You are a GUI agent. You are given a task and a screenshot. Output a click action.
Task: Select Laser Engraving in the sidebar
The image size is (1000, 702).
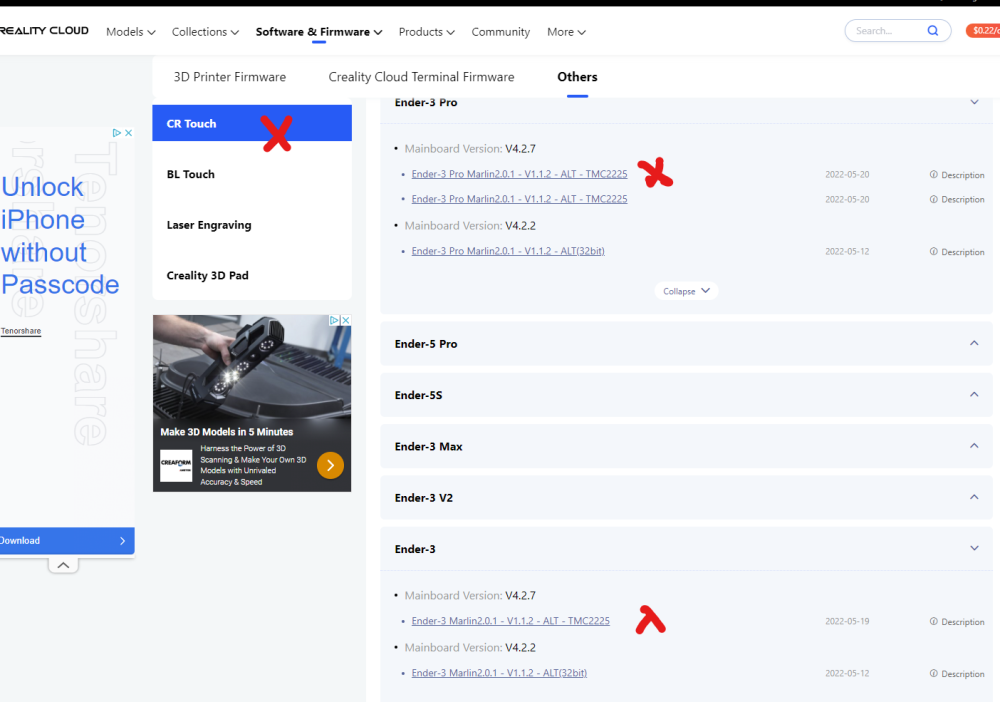252,225
